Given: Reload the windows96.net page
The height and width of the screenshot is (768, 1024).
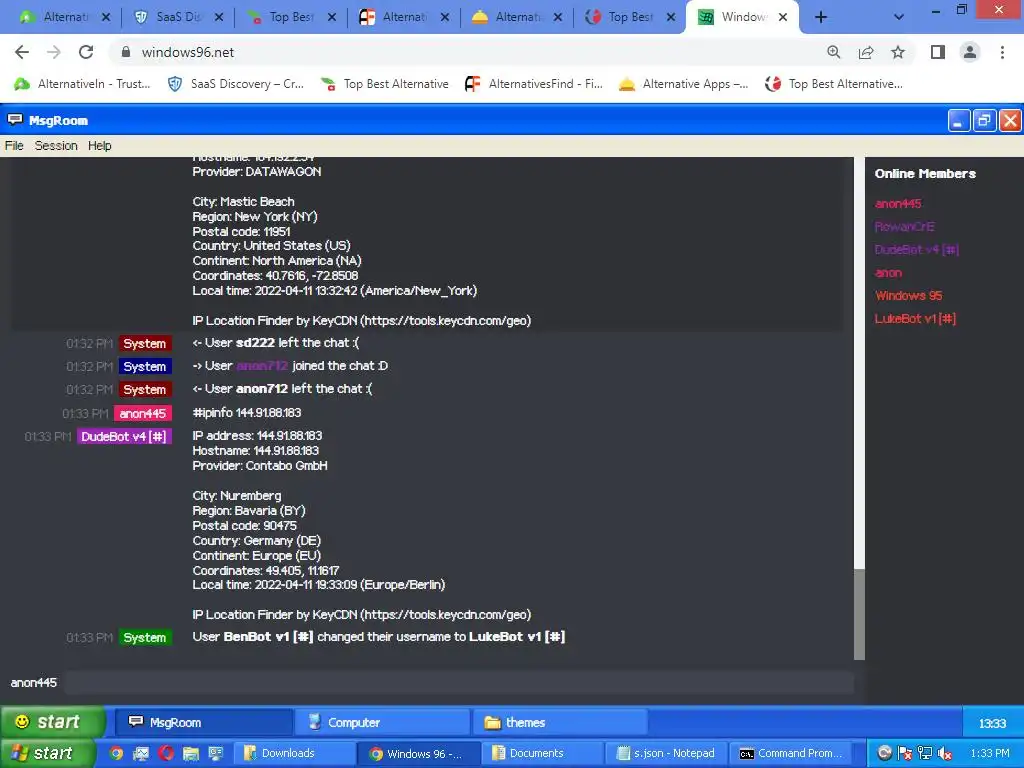Looking at the screenshot, I should 86,52.
